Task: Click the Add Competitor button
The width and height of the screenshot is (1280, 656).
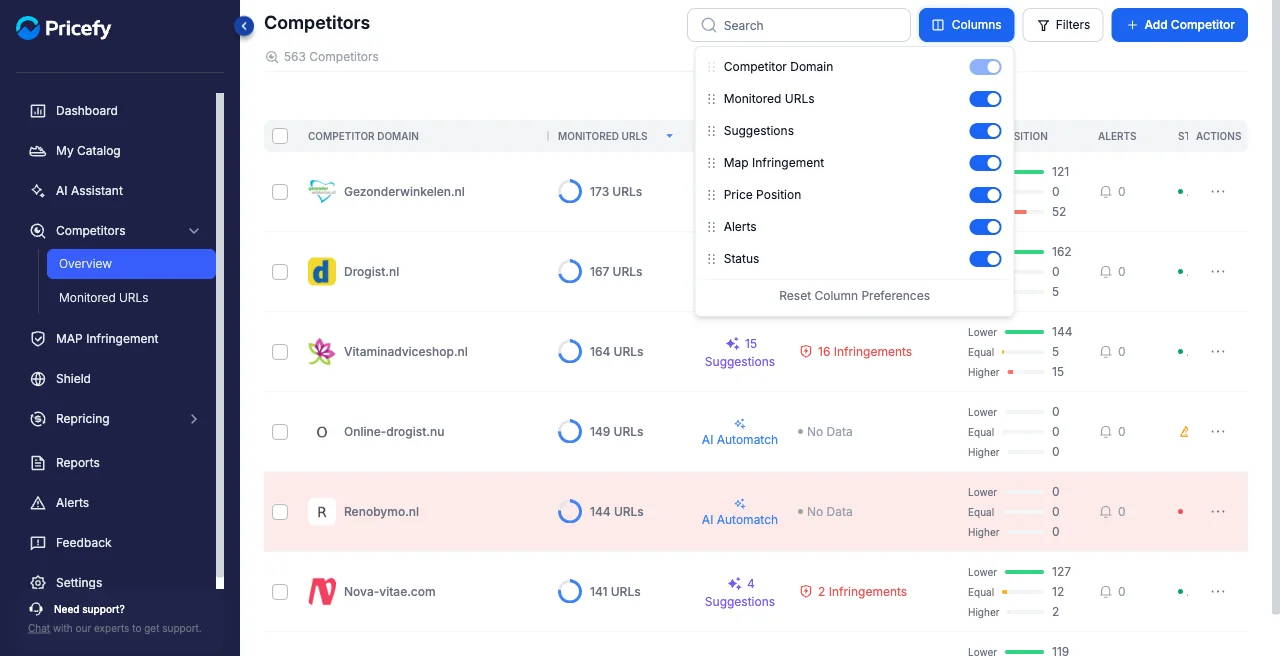Action: tap(1179, 25)
